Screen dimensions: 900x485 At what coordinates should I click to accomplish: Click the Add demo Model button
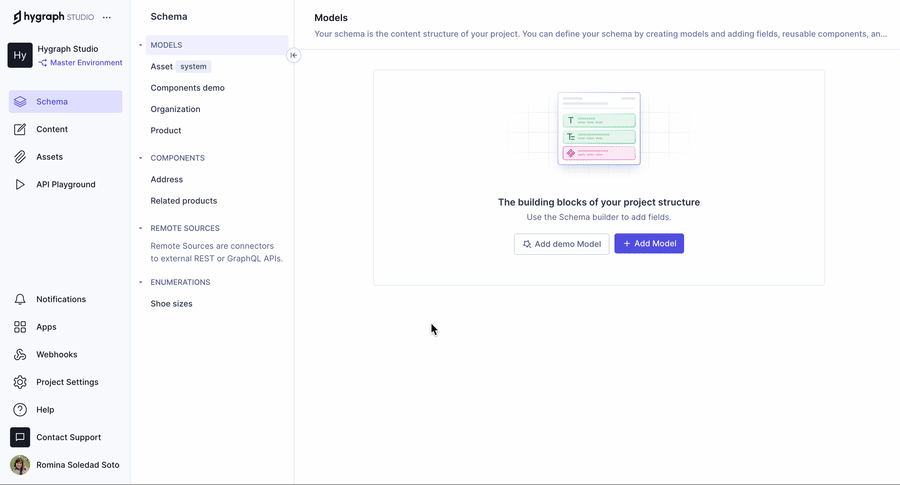(561, 244)
